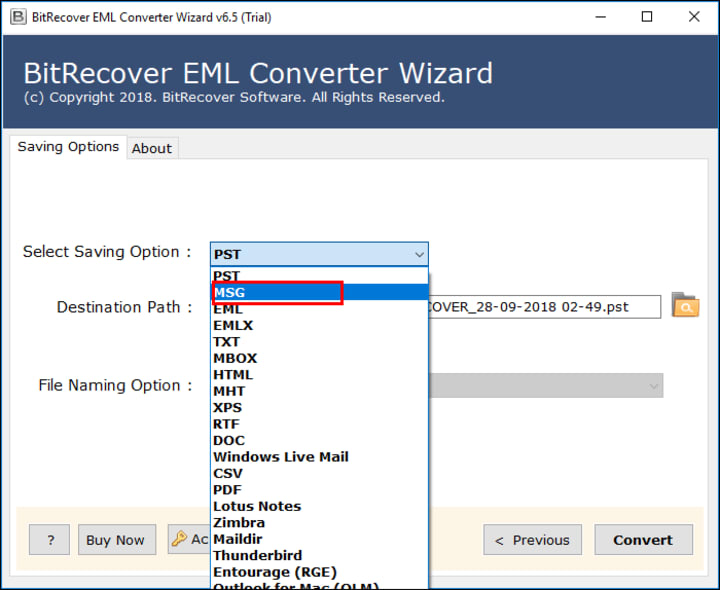Select MSG saving format

tap(319, 292)
